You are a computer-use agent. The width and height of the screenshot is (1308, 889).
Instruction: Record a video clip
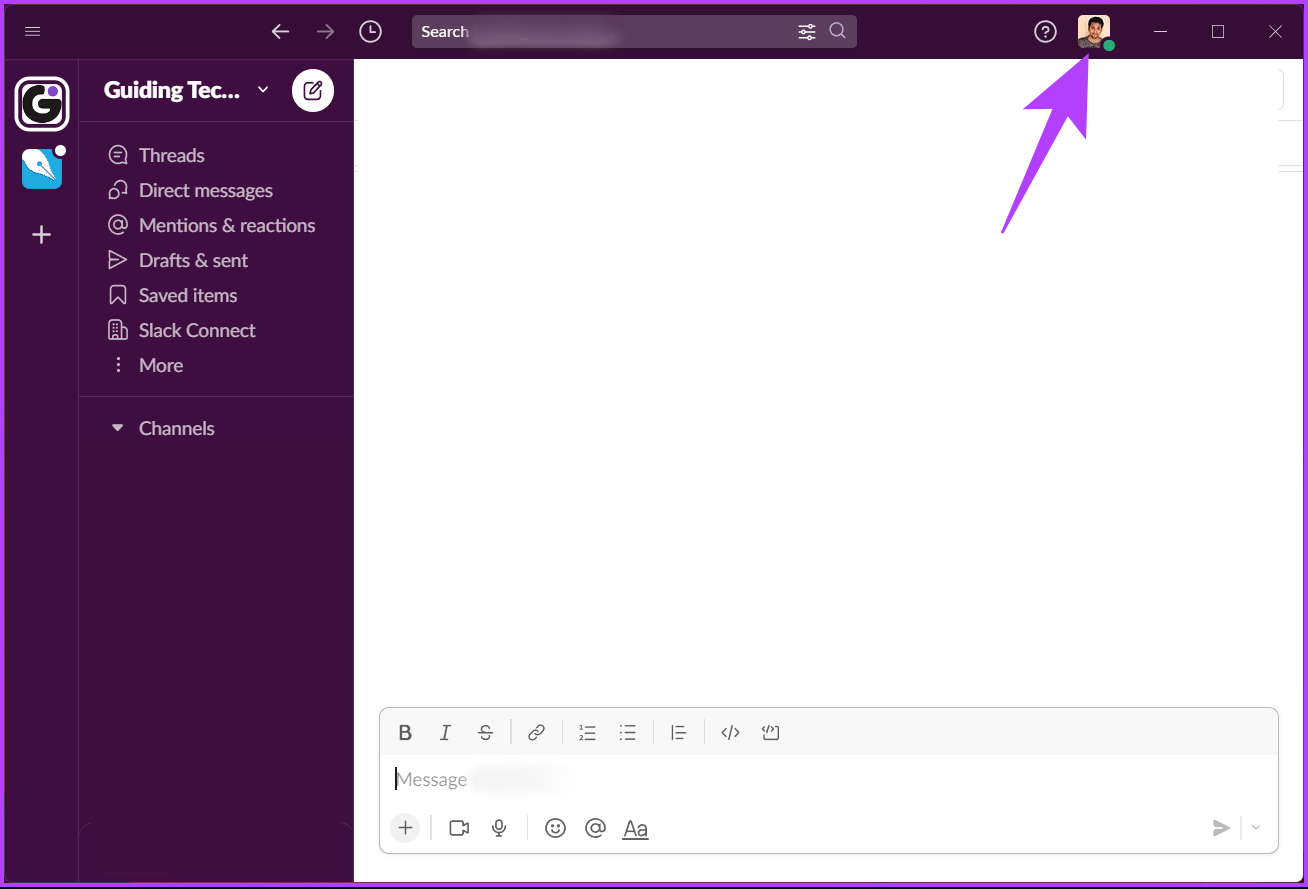click(x=458, y=828)
